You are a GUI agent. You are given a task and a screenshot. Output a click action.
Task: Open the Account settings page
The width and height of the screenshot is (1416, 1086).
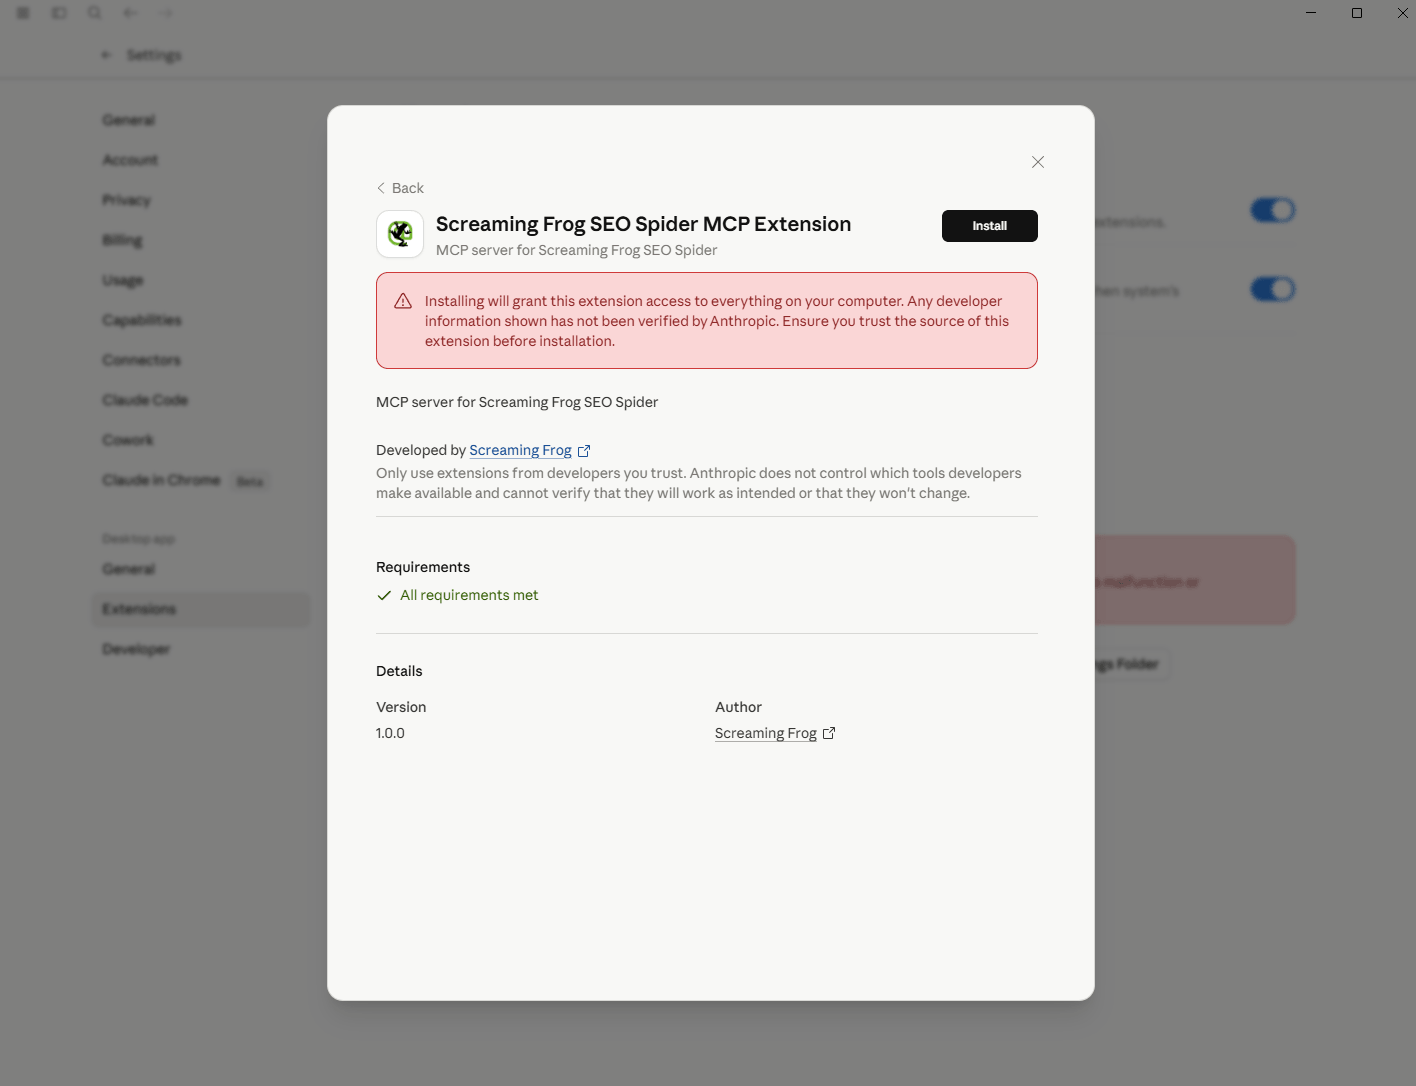(130, 160)
